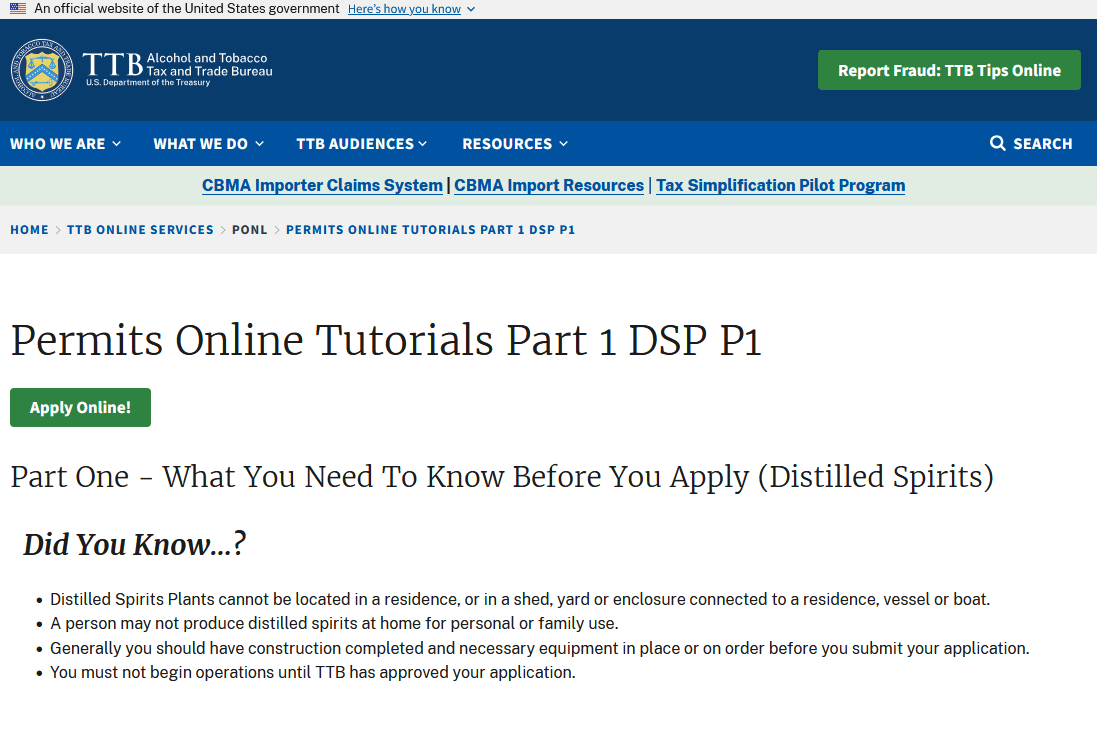Expand "Here's how you know" disclosure
The height and width of the screenshot is (731, 1097).
[411, 9]
